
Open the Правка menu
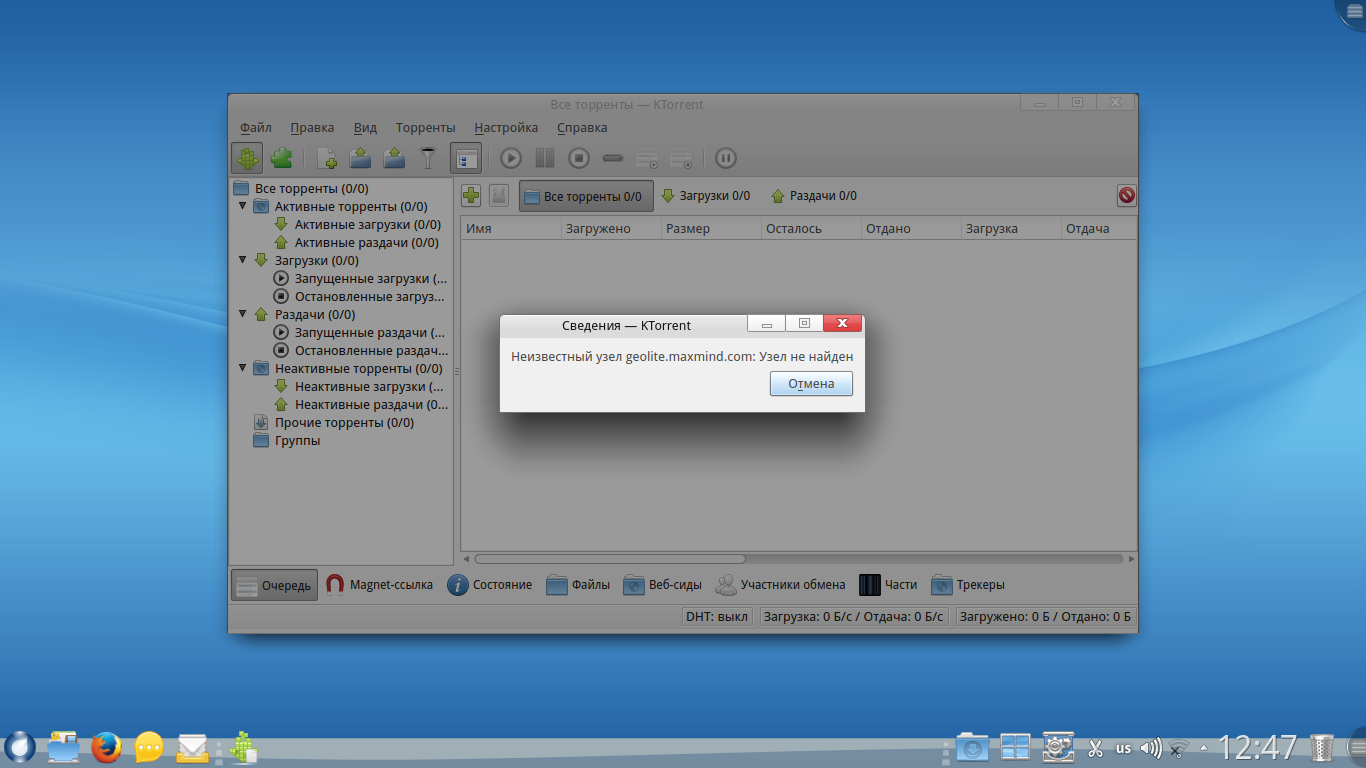312,128
